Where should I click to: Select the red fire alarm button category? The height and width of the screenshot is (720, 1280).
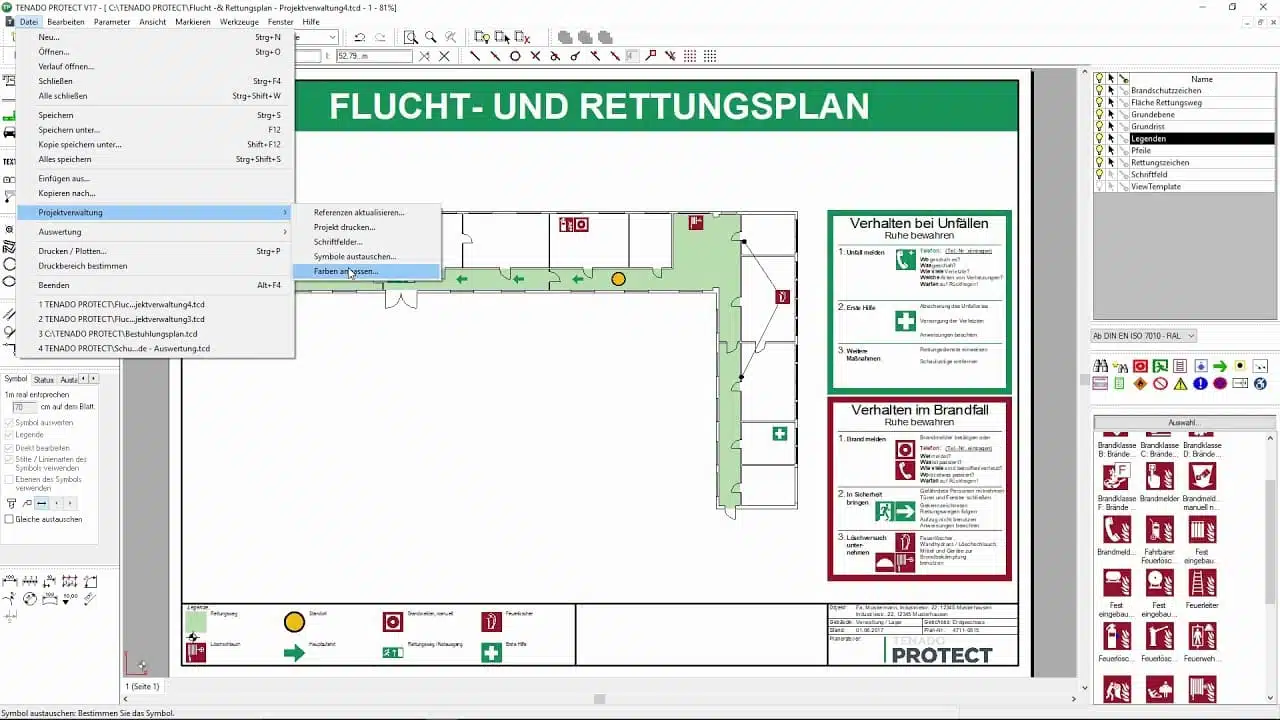(x=1140, y=366)
